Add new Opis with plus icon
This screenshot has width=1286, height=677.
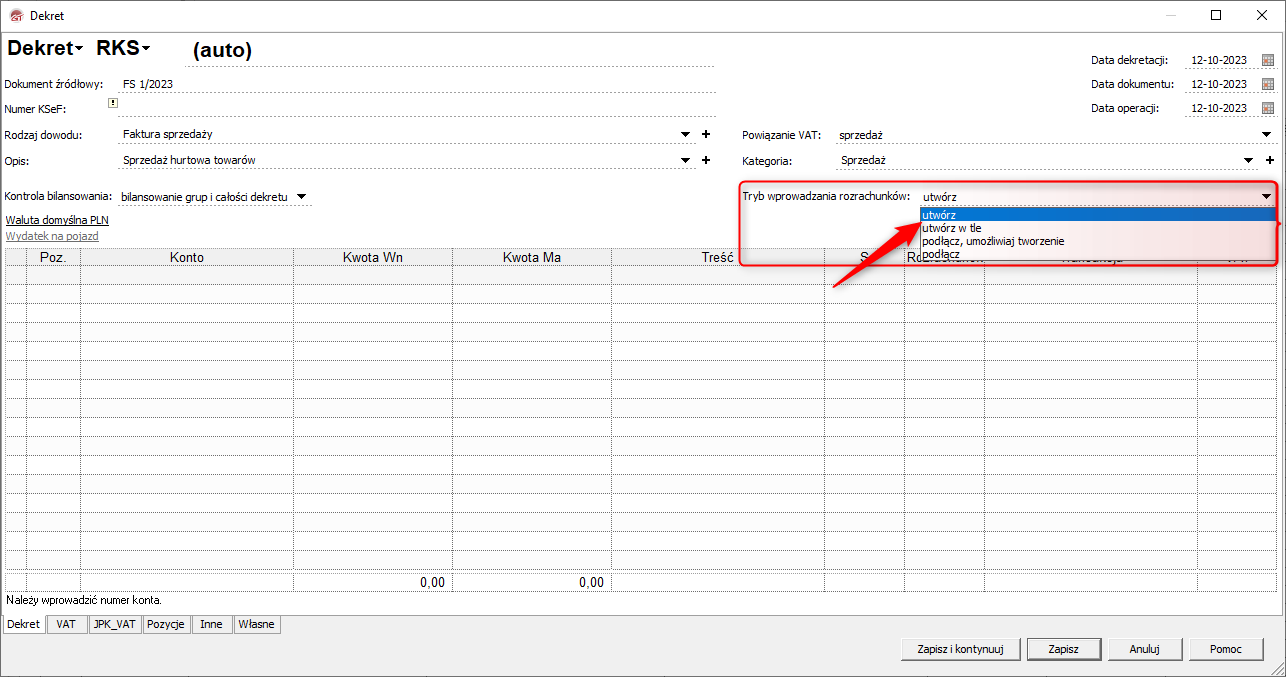[705, 160]
